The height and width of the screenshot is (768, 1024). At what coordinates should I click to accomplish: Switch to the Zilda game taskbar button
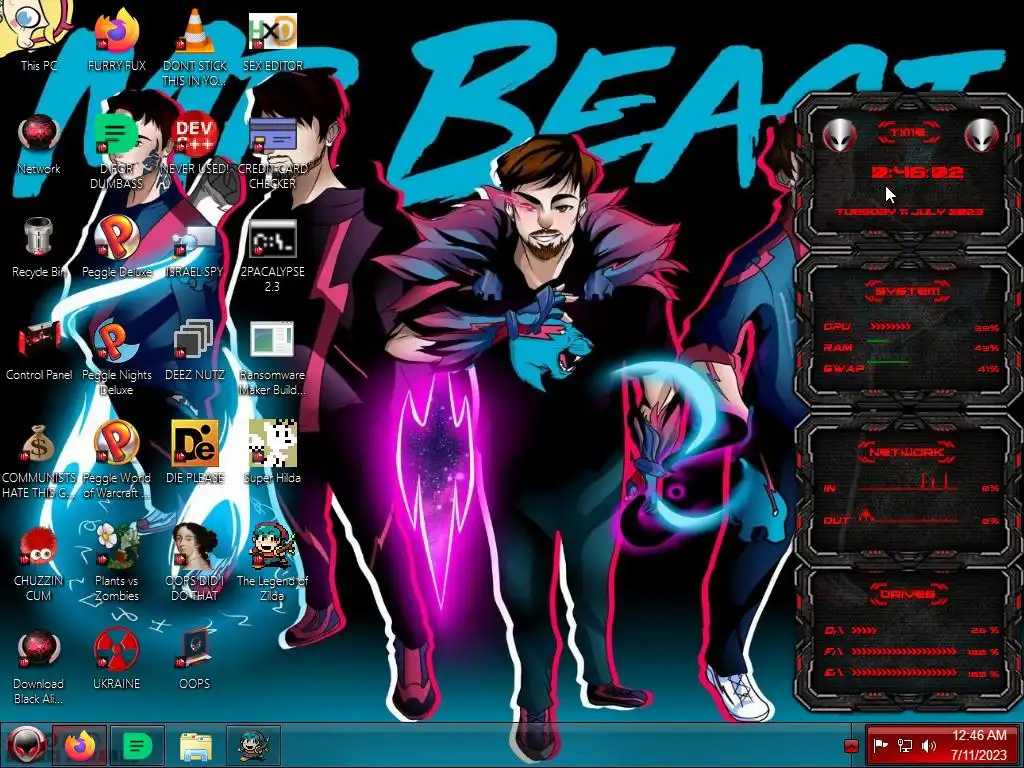(x=253, y=745)
